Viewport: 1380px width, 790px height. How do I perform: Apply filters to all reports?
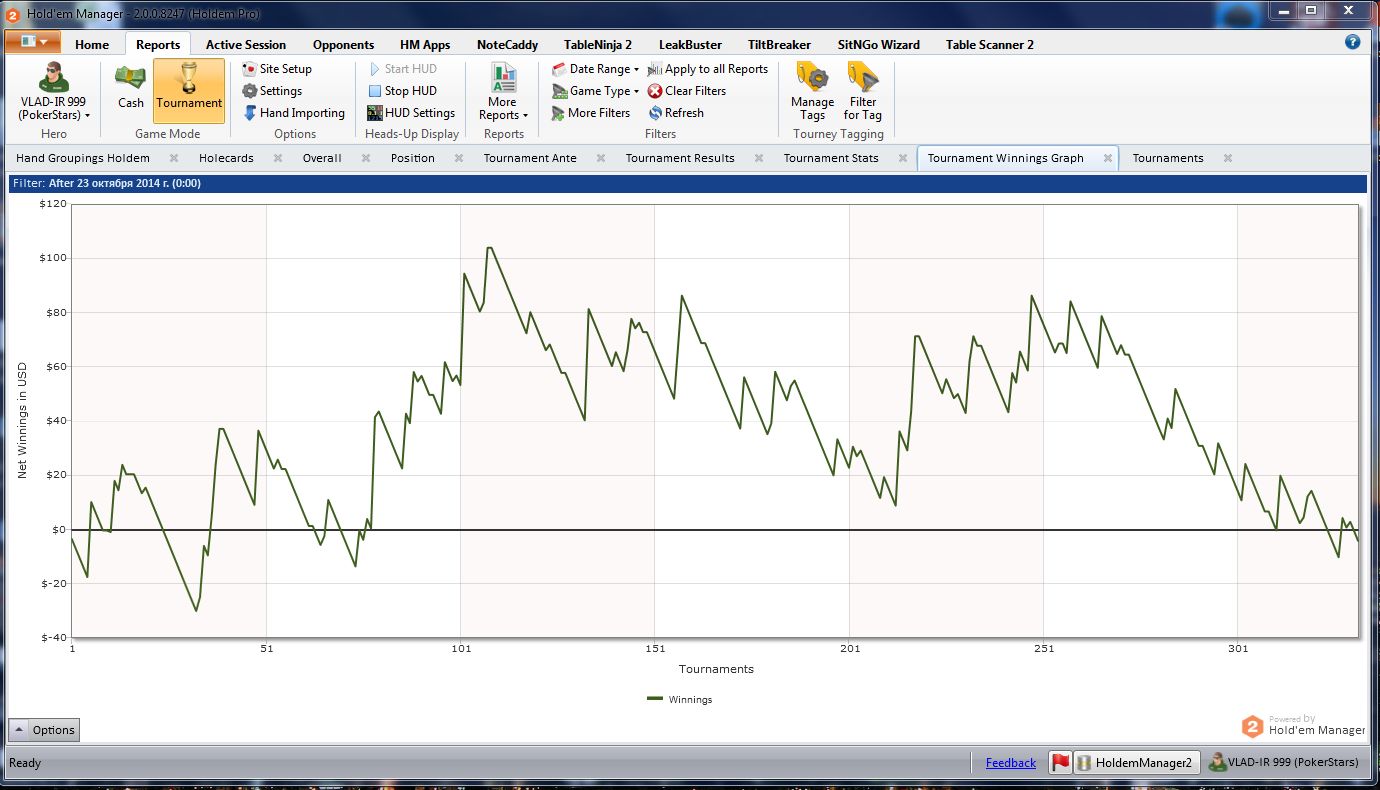[x=708, y=69]
